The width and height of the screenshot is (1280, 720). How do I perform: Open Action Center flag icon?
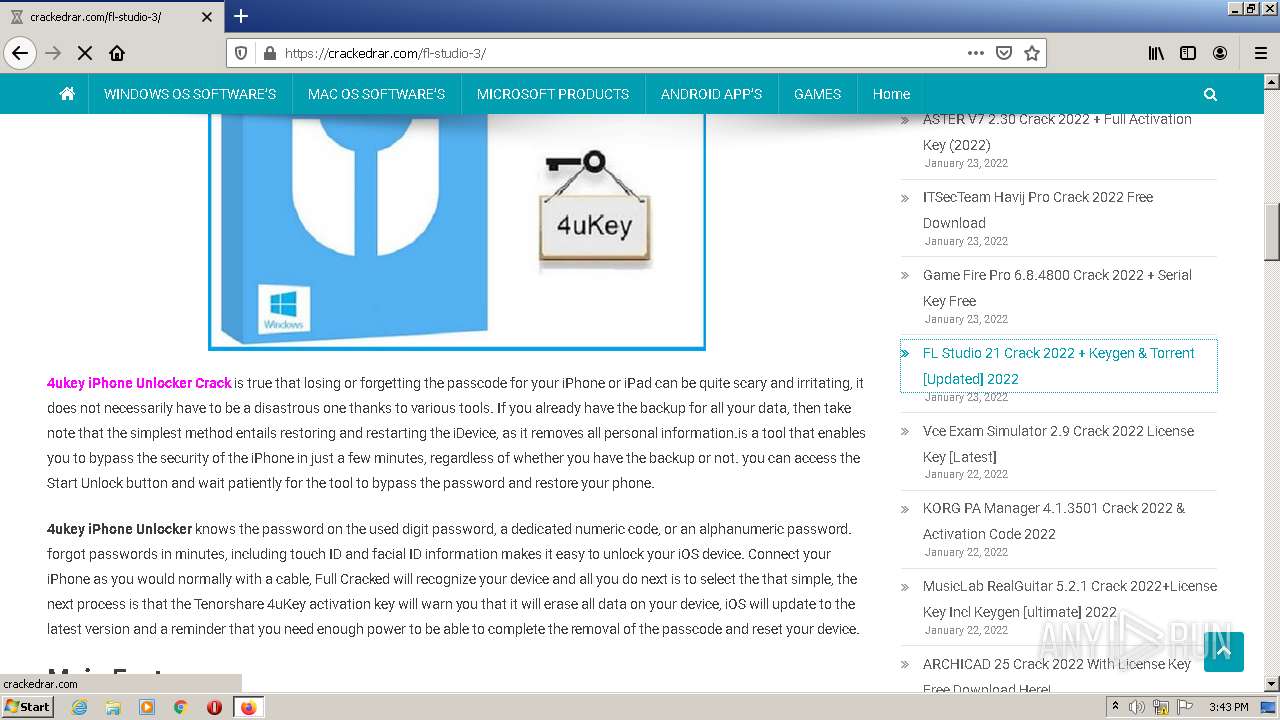pos(1185,707)
